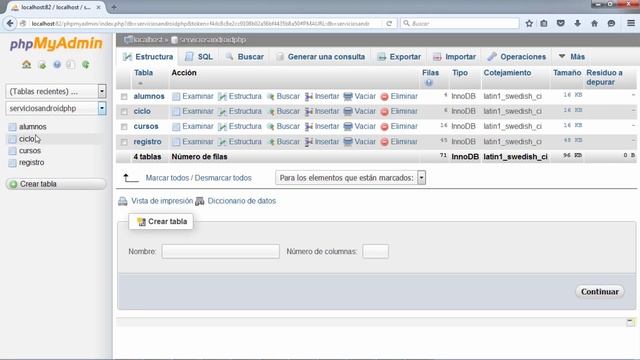Click the phpMyAdmin logo

pyautogui.click(x=56, y=44)
